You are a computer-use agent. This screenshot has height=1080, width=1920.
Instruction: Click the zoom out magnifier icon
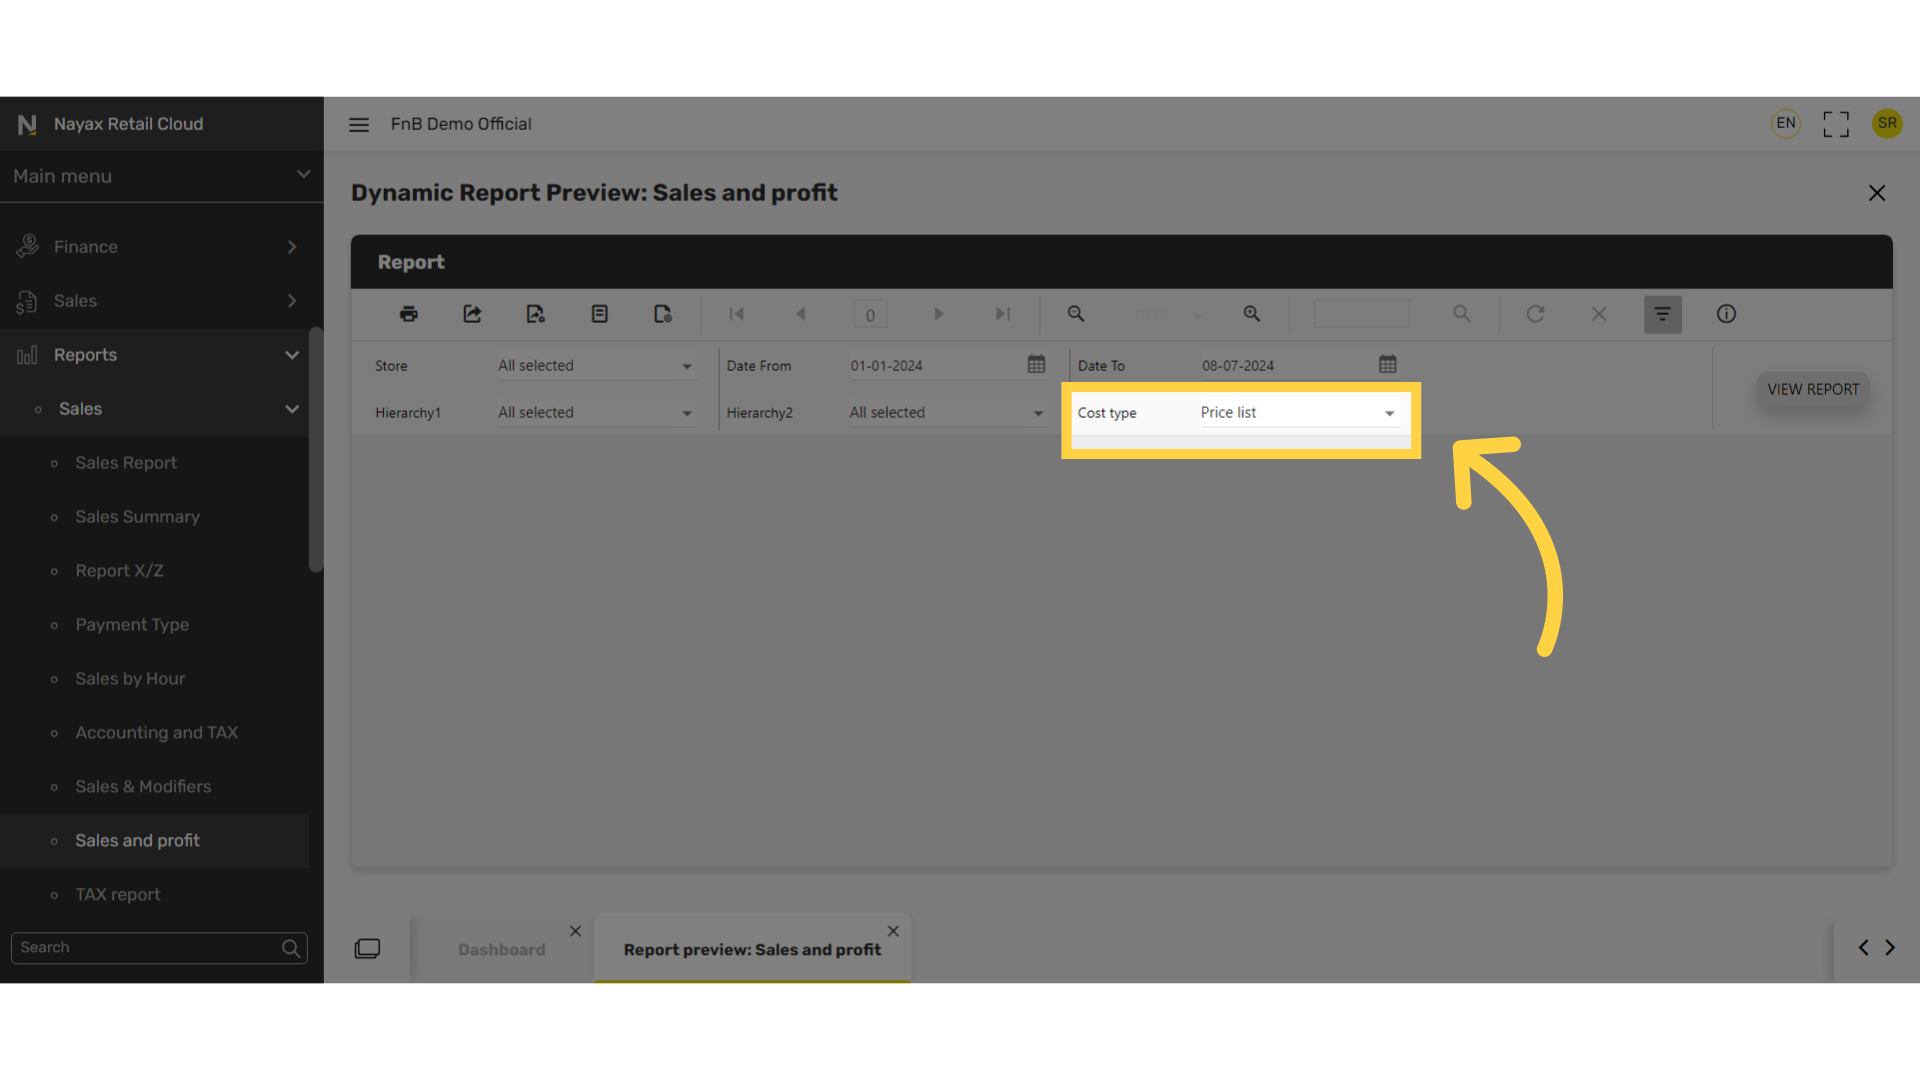(1076, 314)
